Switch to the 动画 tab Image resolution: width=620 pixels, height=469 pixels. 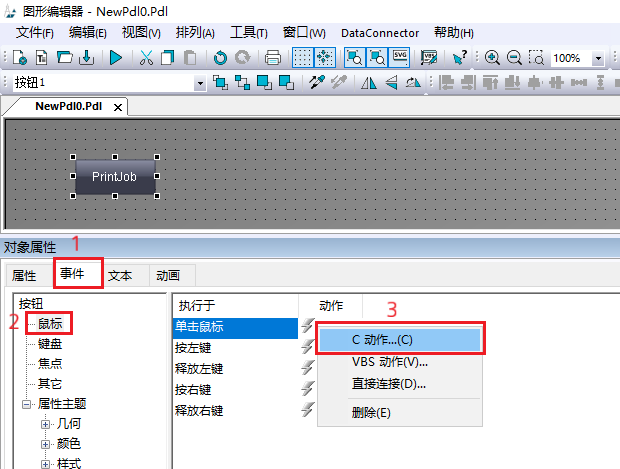[x=168, y=276]
